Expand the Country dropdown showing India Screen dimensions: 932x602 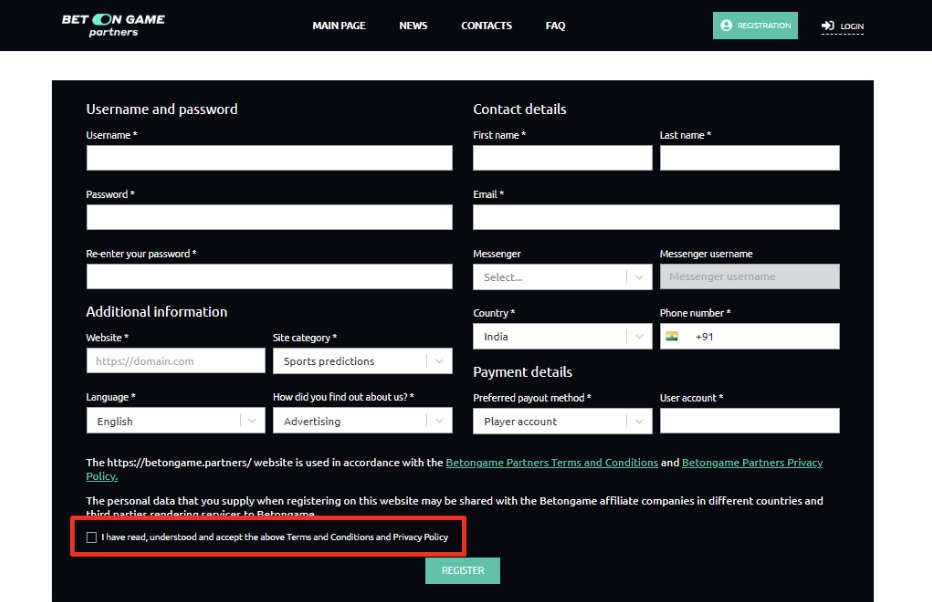[562, 337]
